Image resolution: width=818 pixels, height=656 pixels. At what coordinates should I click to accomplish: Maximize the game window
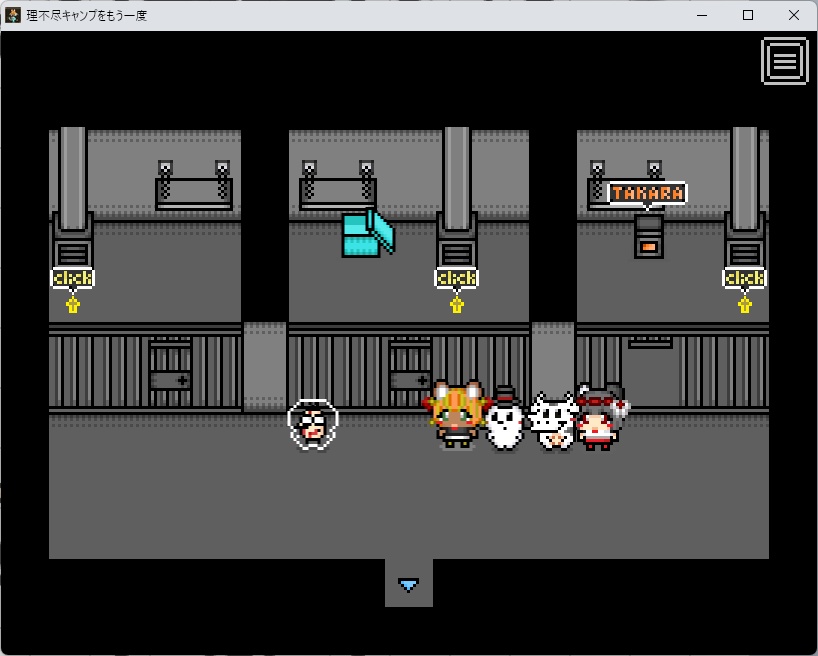tap(748, 15)
